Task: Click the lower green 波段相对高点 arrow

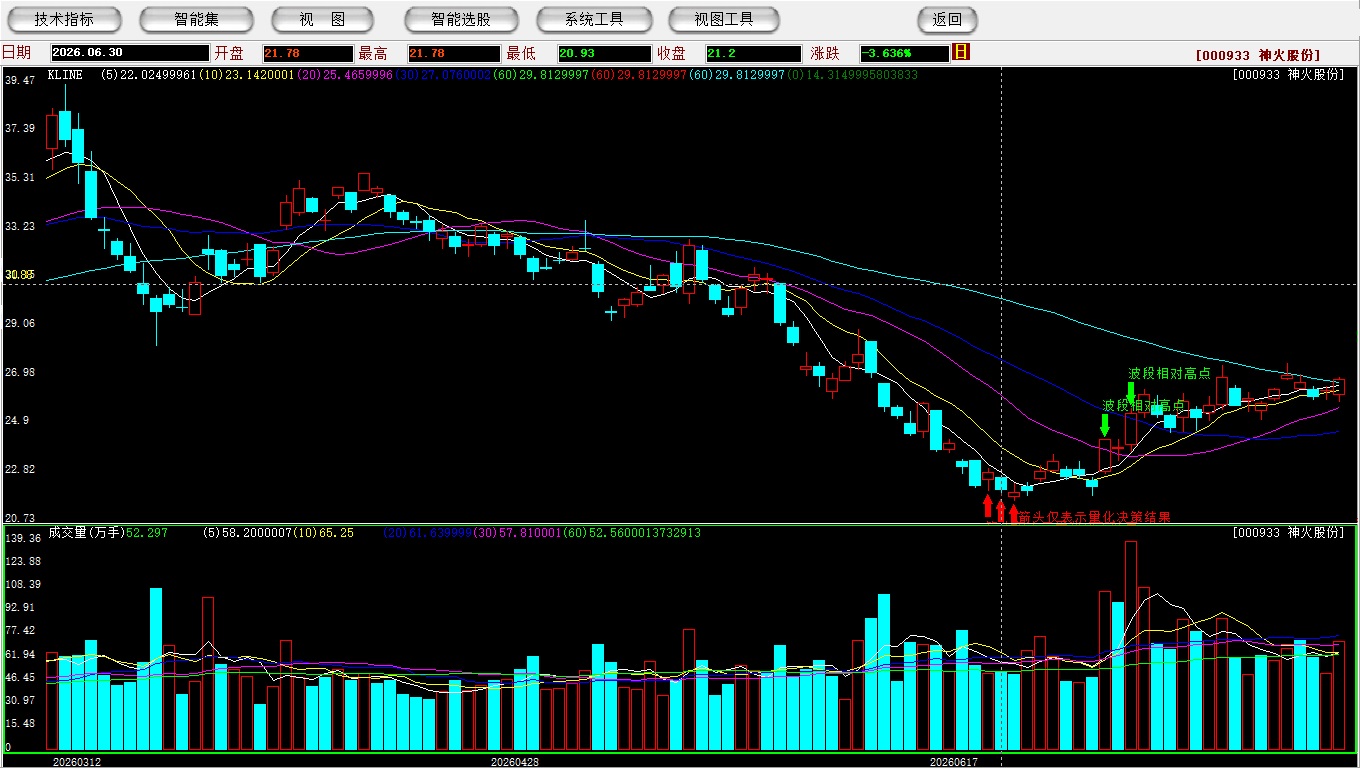Action: coord(1105,425)
